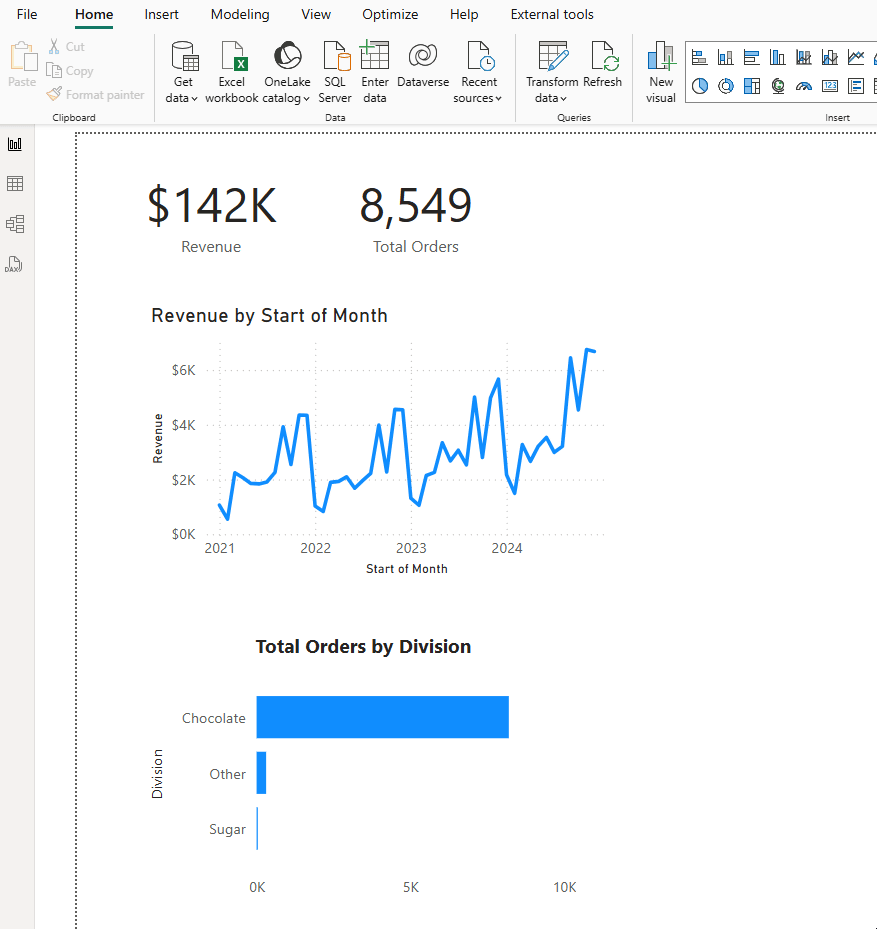Viewport: 877px width, 929px height.
Task: Add a New visual
Action: coord(661,72)
